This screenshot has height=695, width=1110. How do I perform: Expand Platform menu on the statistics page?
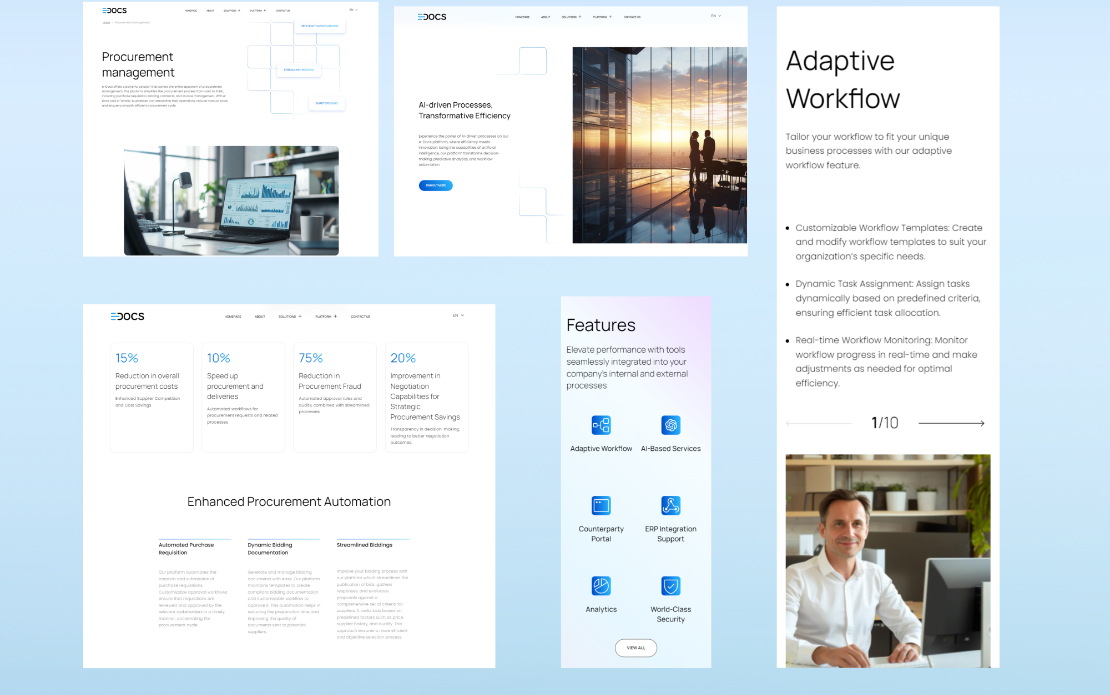coord(326,316)
